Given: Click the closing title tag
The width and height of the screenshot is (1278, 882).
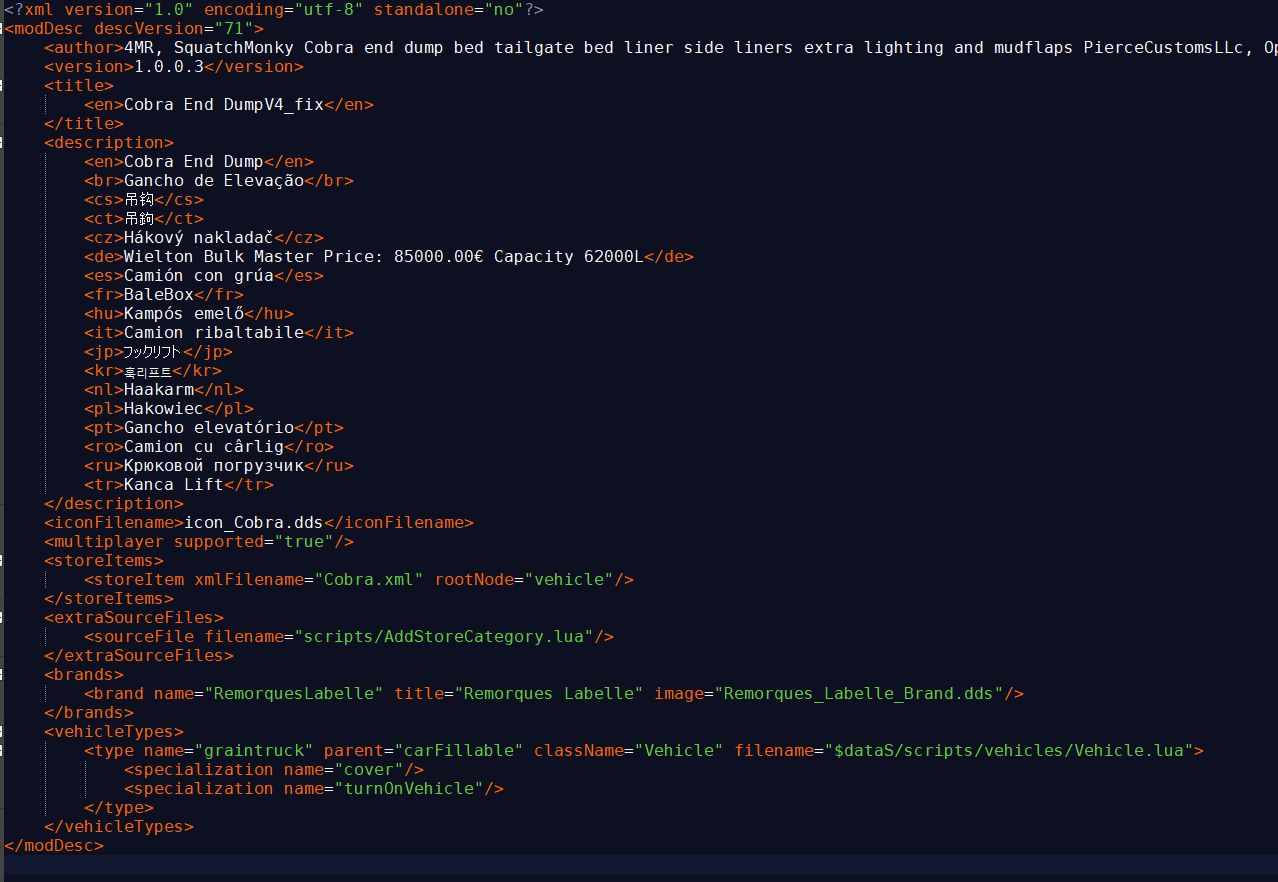Looking at the screenshot, I should [84, 123].
